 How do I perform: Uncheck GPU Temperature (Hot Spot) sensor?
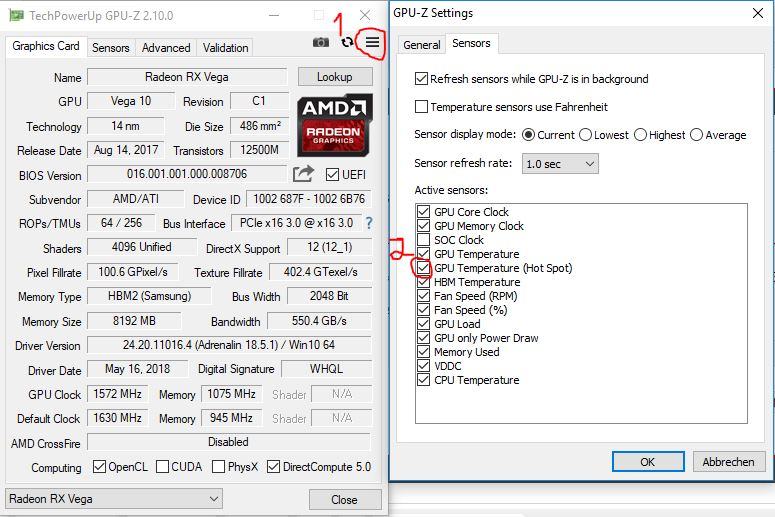tap(424, 268)
